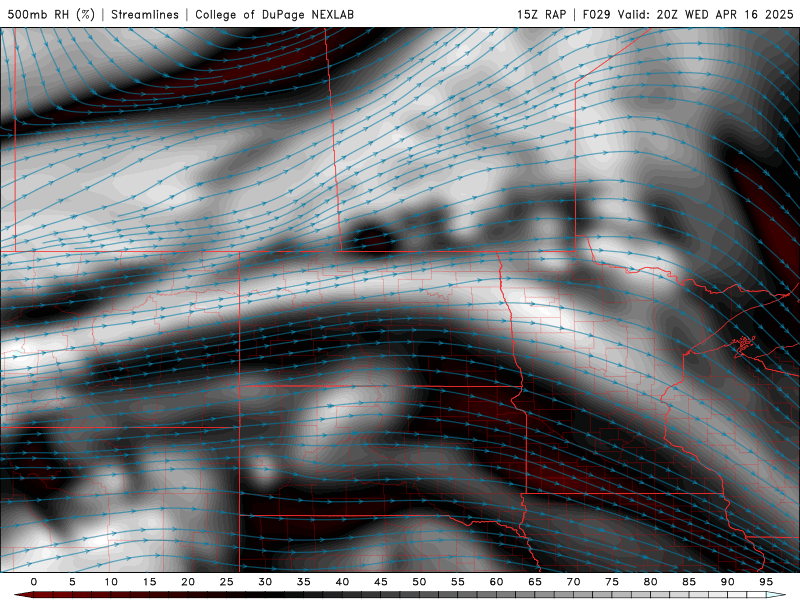800x600 pixels.
Task: Click the '10' label on the color scale
Action: coord(111,582)
